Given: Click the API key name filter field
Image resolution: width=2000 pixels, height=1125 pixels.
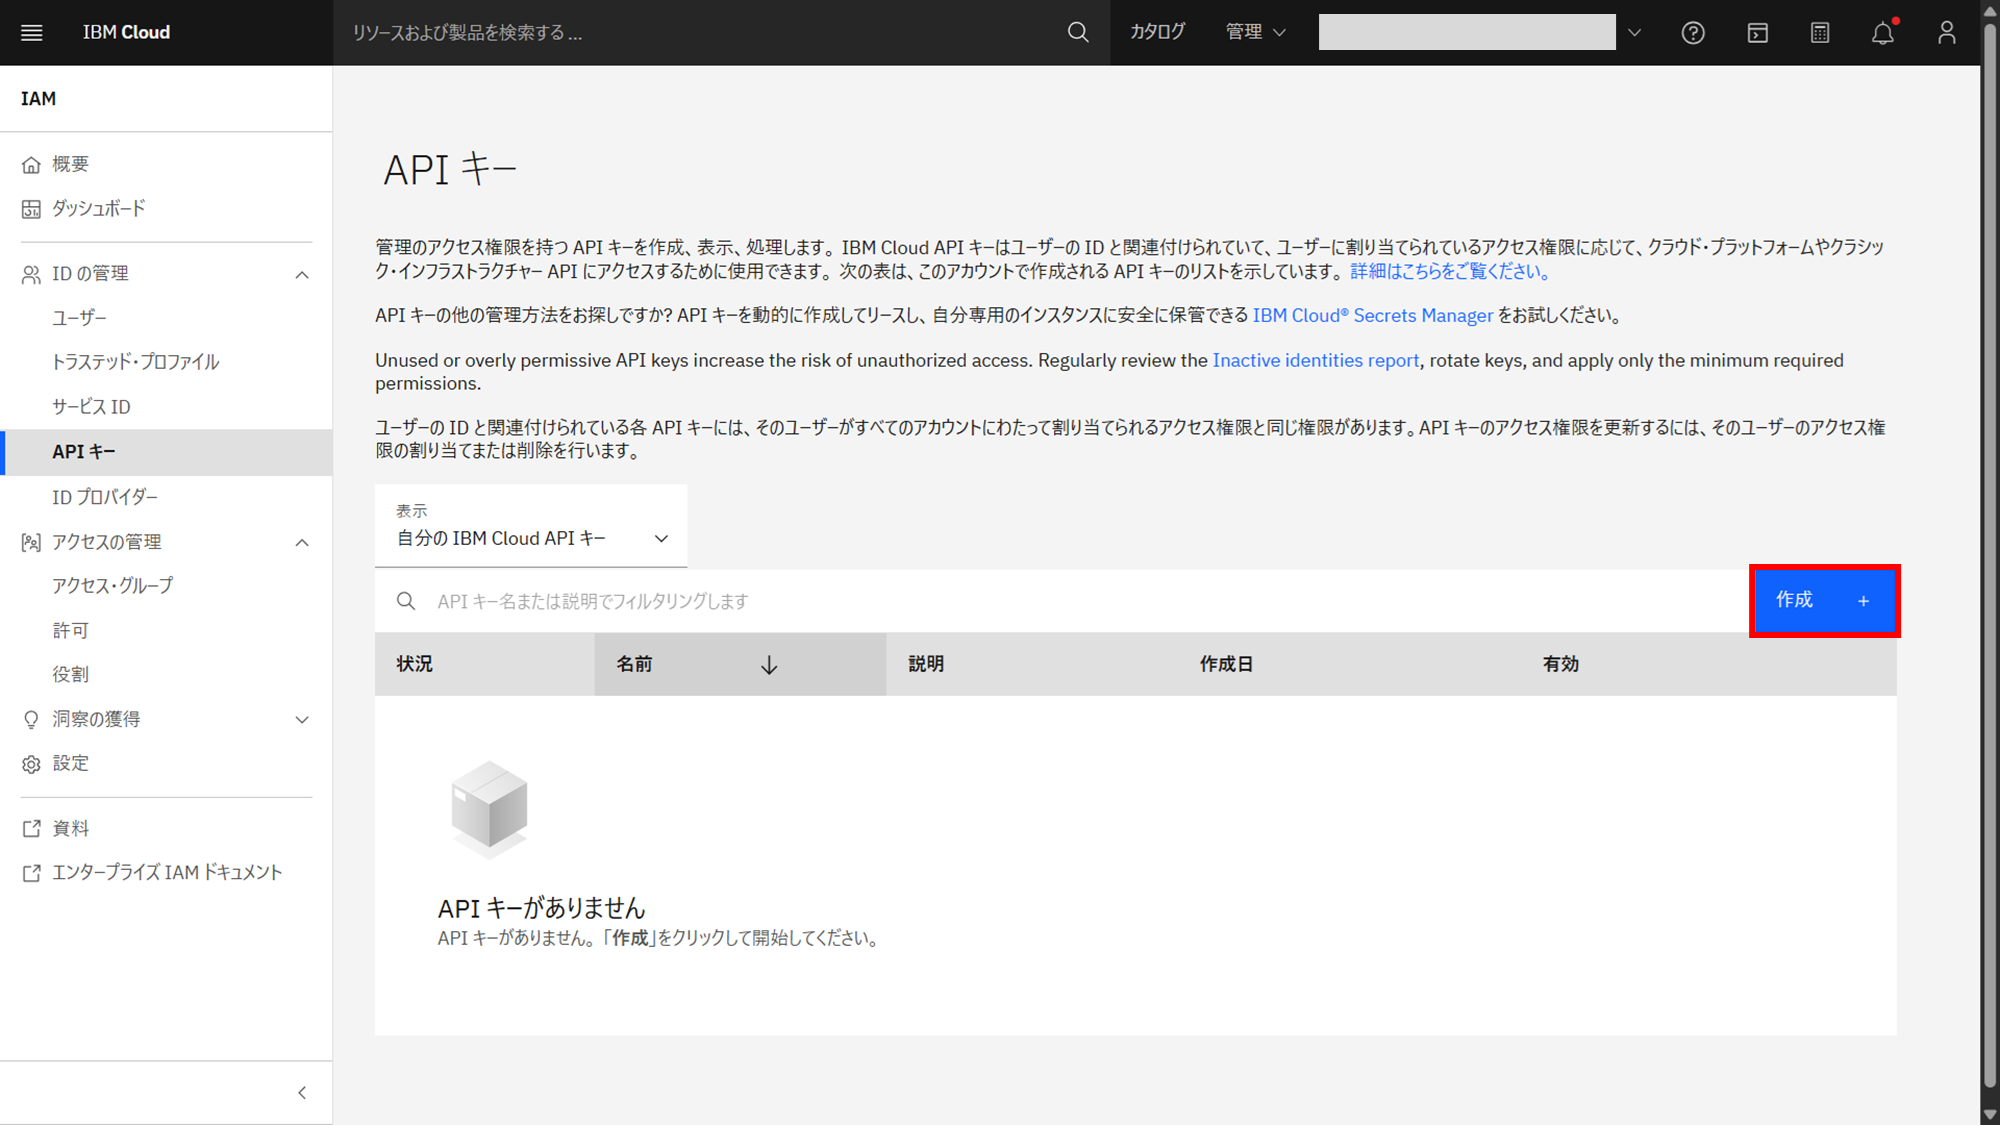Looking at the screenshot, I should 1080,601.
